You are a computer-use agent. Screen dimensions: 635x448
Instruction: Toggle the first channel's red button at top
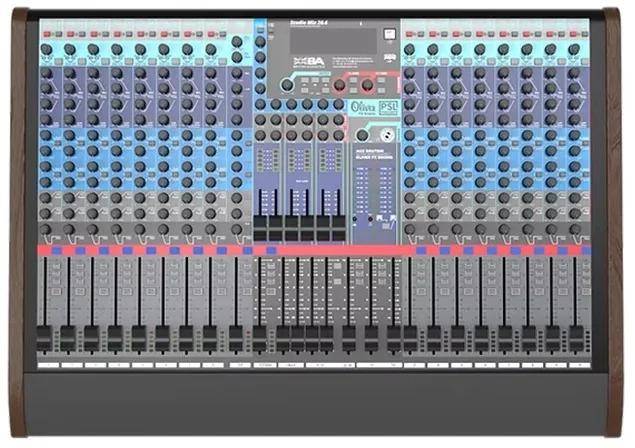click(x=47, y=34)
